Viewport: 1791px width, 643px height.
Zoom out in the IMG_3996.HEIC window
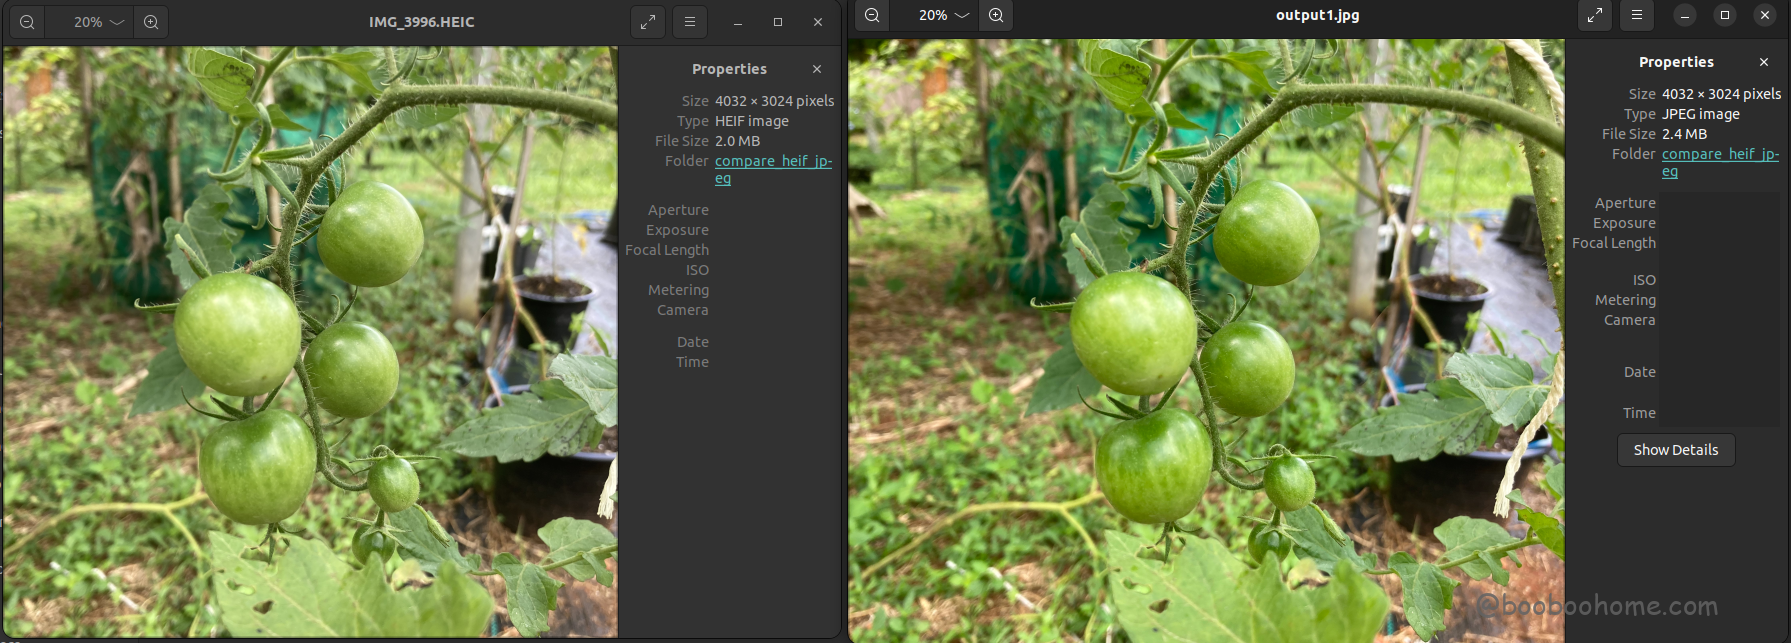[x=27, y=22]
